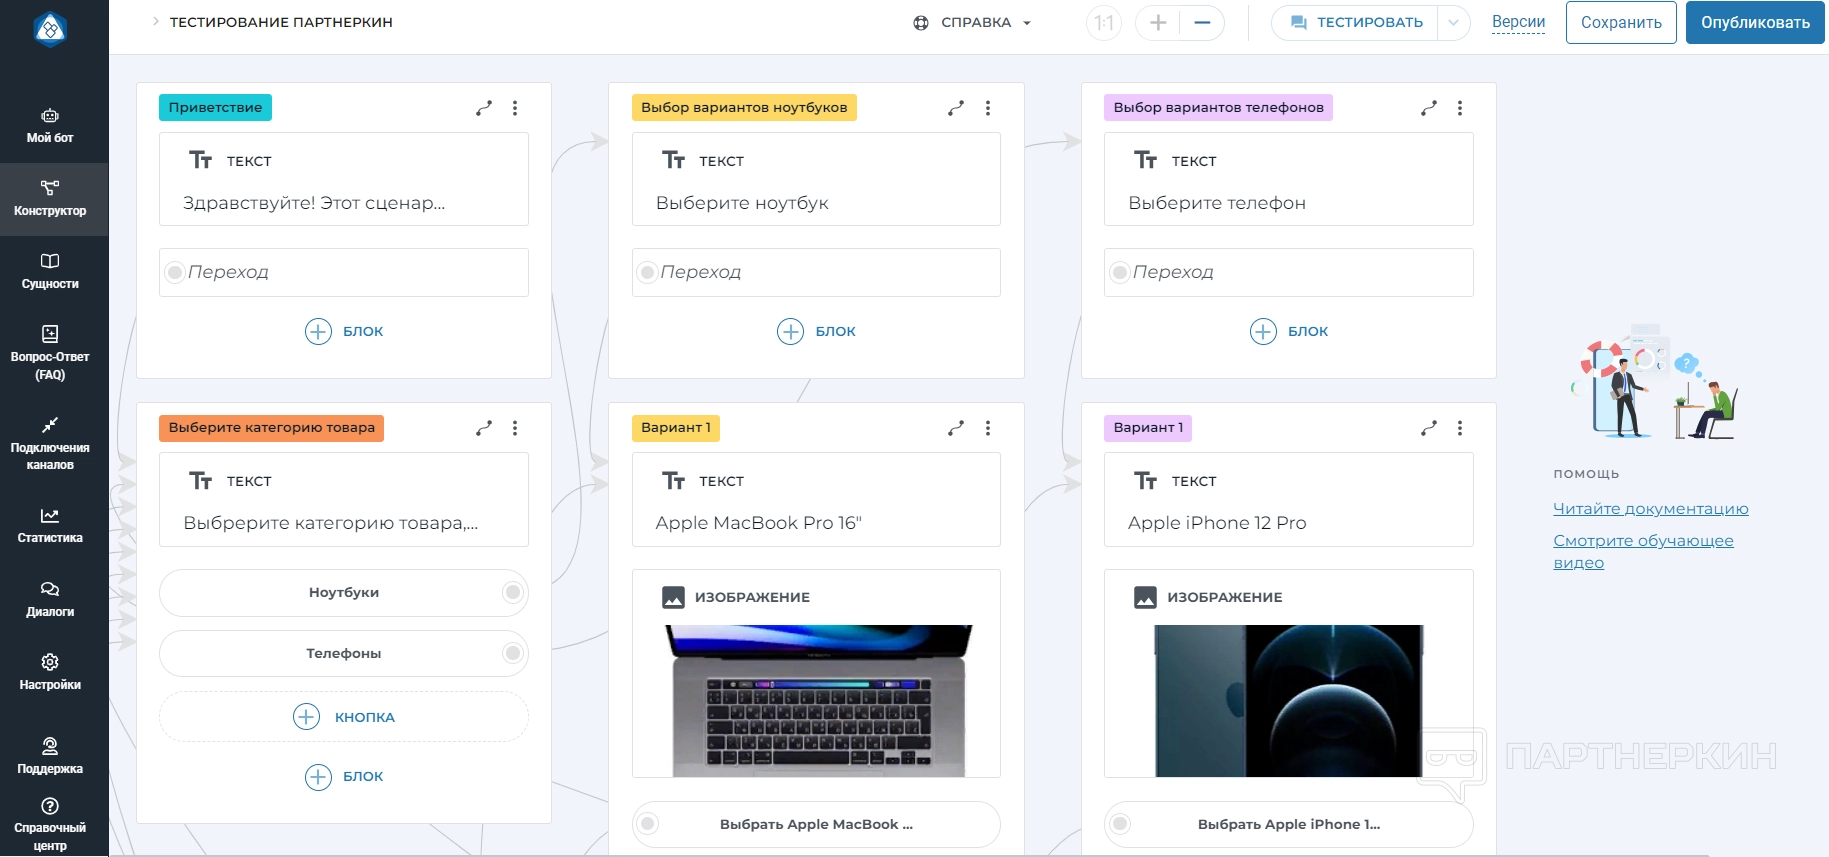Image resolution: width=1829 pixels, height=857 pixels.
Task: Click the MacBook image thumbnail
Action: 817,700
